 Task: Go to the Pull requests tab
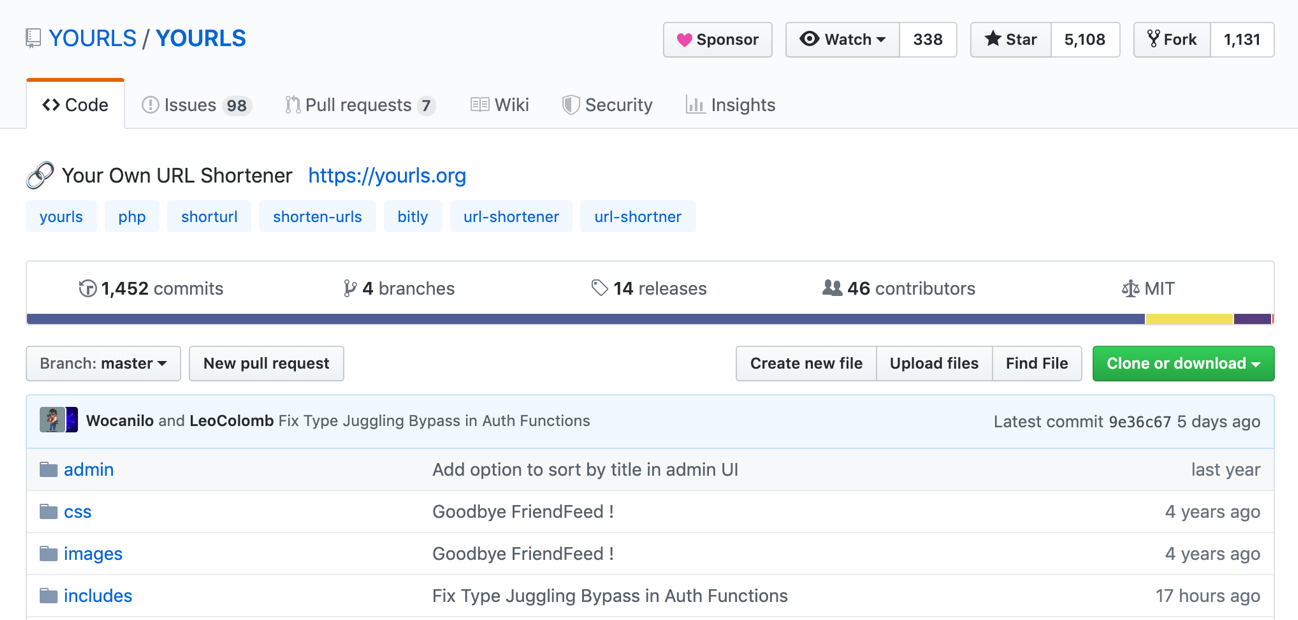point(360,105)
